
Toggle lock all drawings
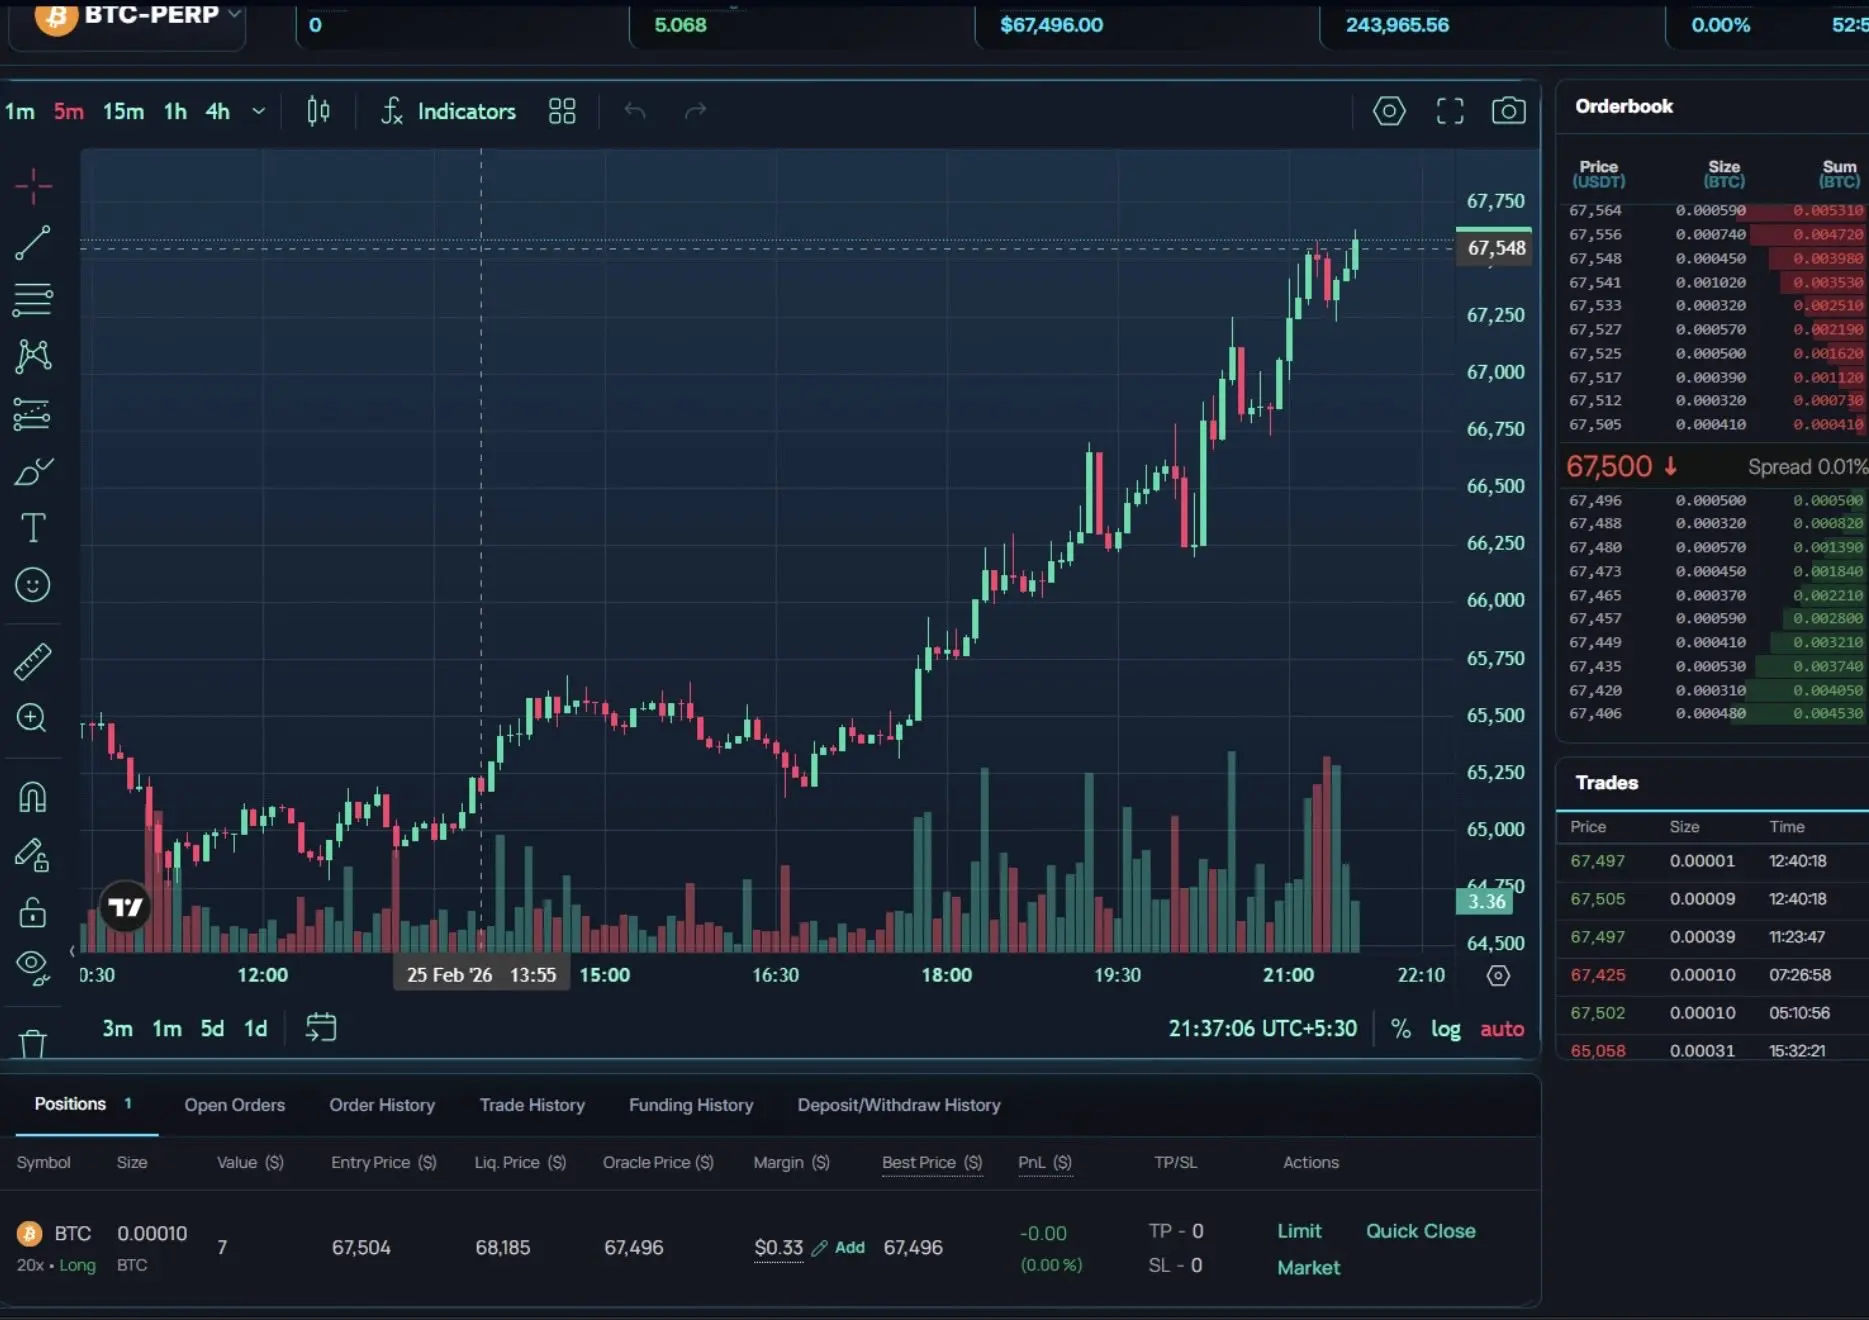(x=33, y=912)
